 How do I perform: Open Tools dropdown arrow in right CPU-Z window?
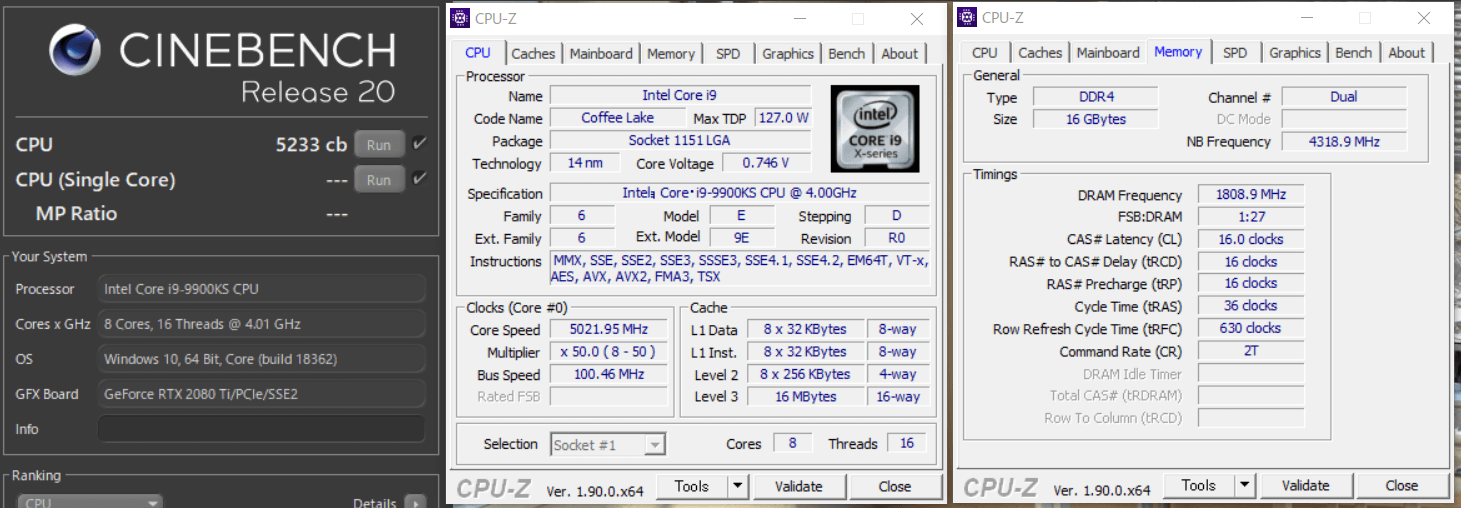tap(1244, 486)
